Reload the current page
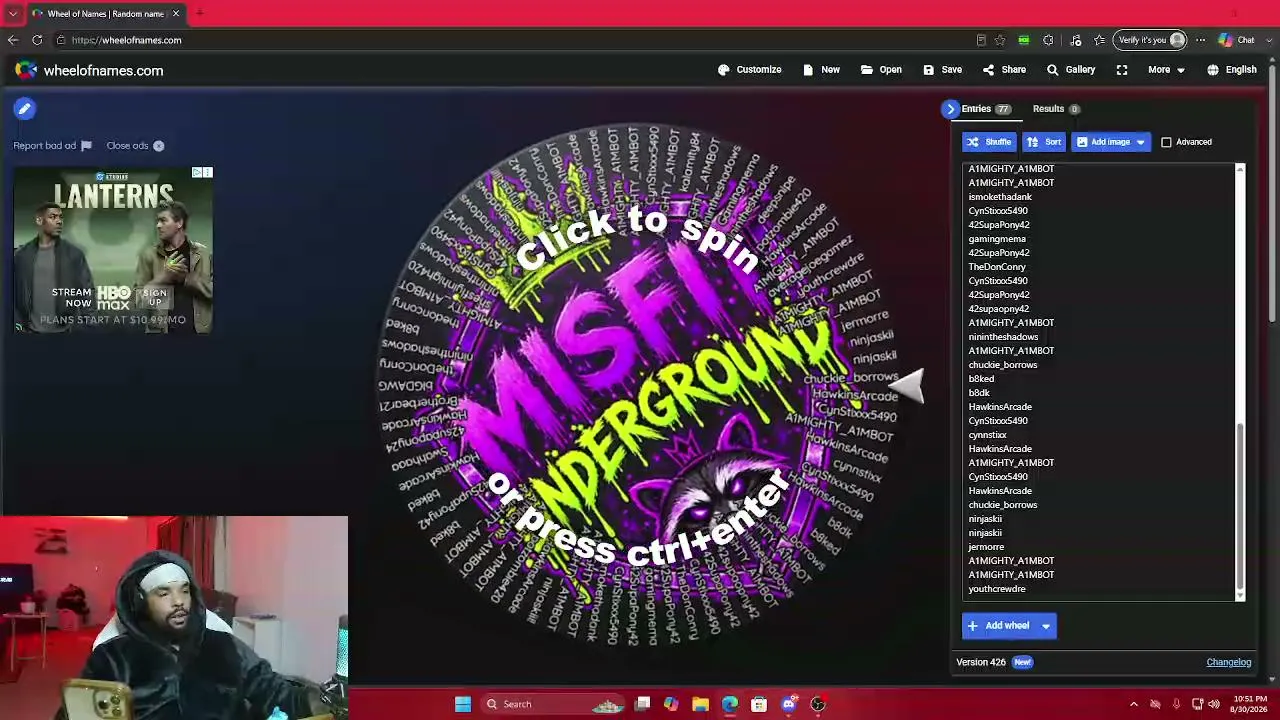This screenshot has height=720, width=1280. [x=37, y=40]
